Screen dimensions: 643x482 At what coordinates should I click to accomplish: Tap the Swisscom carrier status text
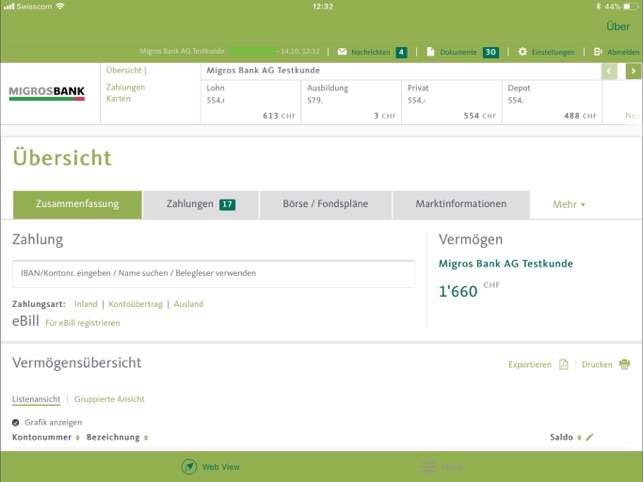click(x=34, y=7)
